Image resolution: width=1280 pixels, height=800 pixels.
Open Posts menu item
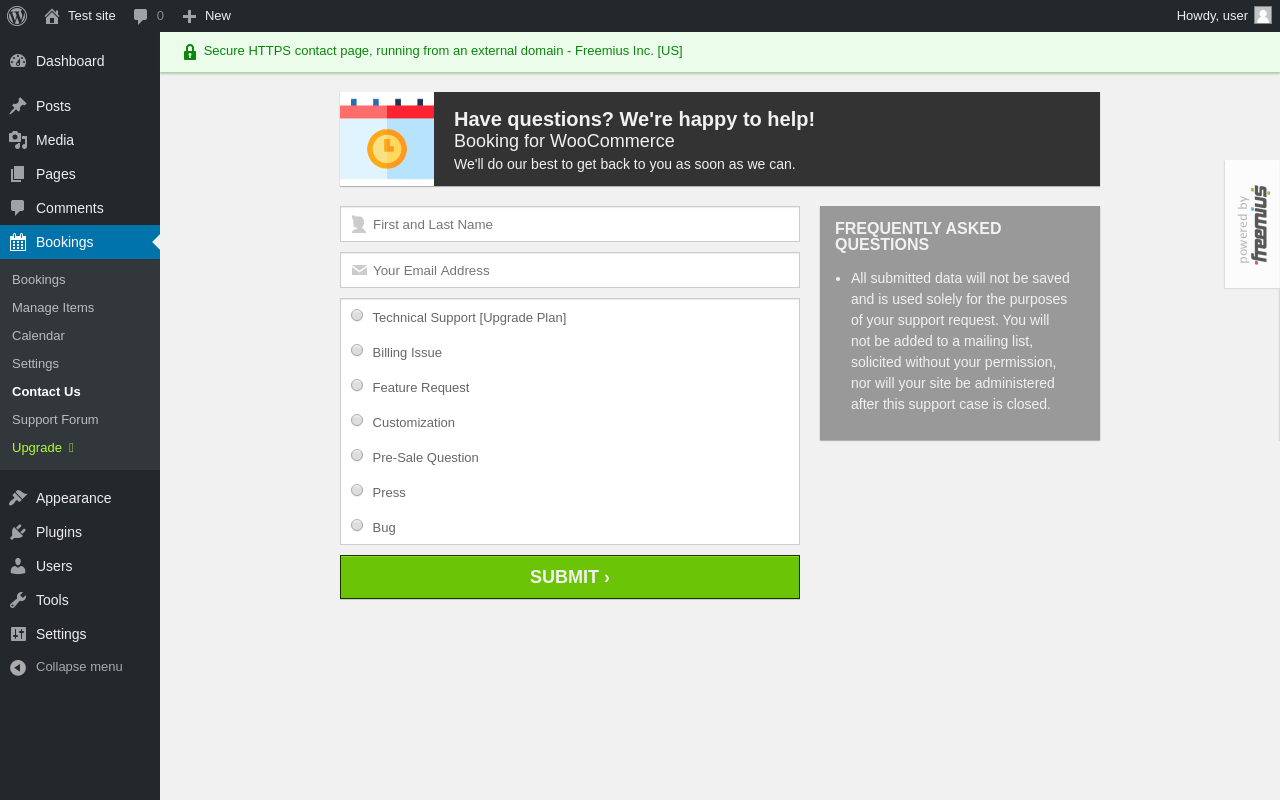coord(80,106)
